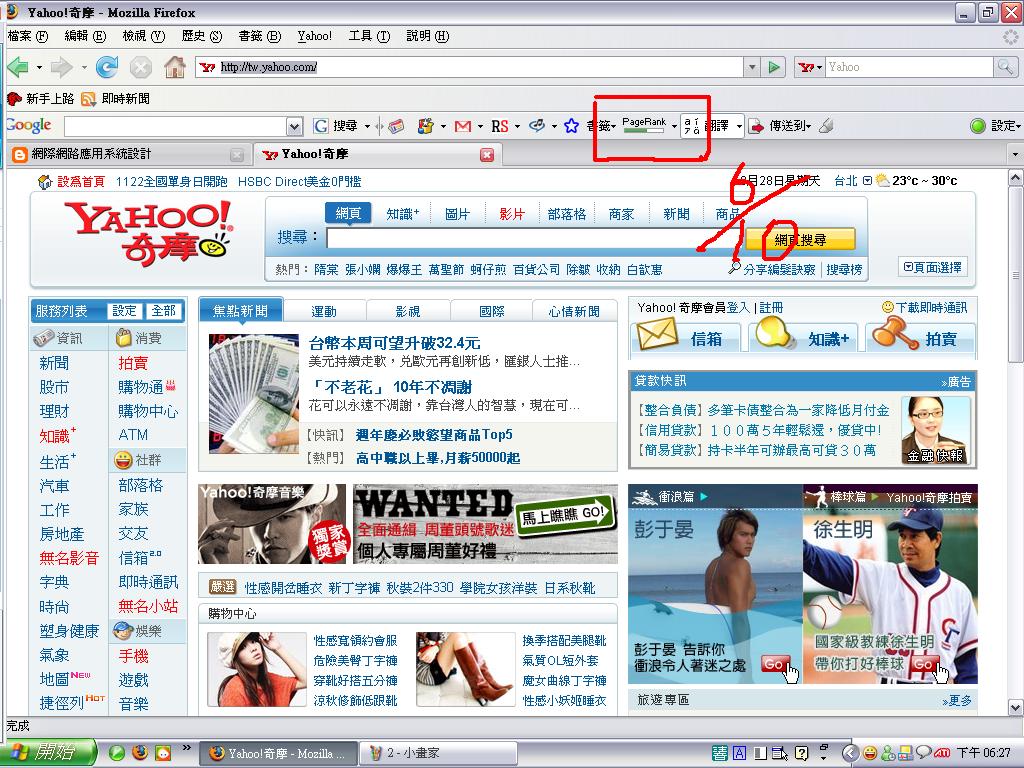Click the Yahoo 搜尋 text input field
Screen dimensions: 1024x768
tap(534, 238)
